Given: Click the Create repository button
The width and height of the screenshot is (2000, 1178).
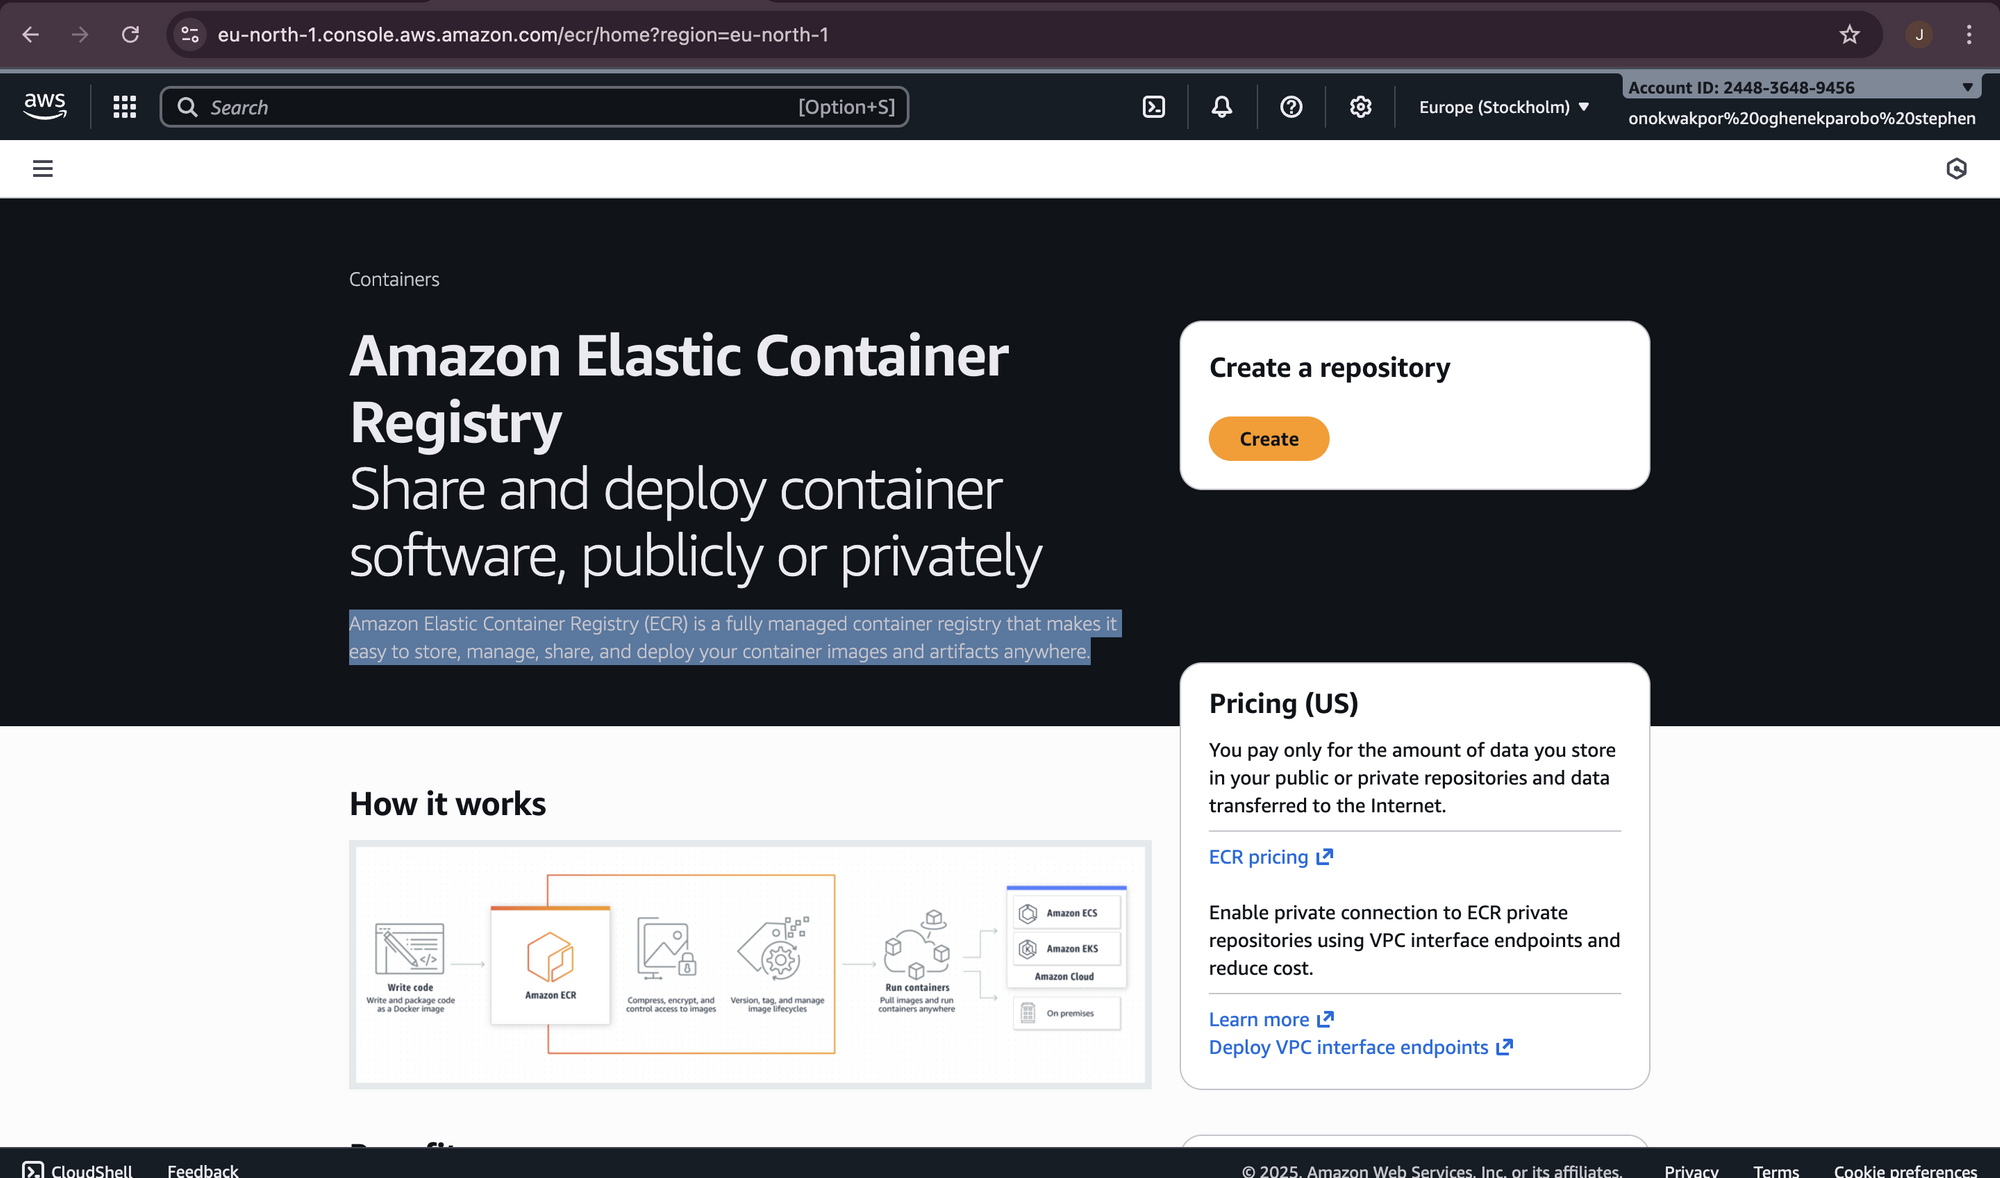Looking at the screenshot, I should click(x=1268, y=439).
